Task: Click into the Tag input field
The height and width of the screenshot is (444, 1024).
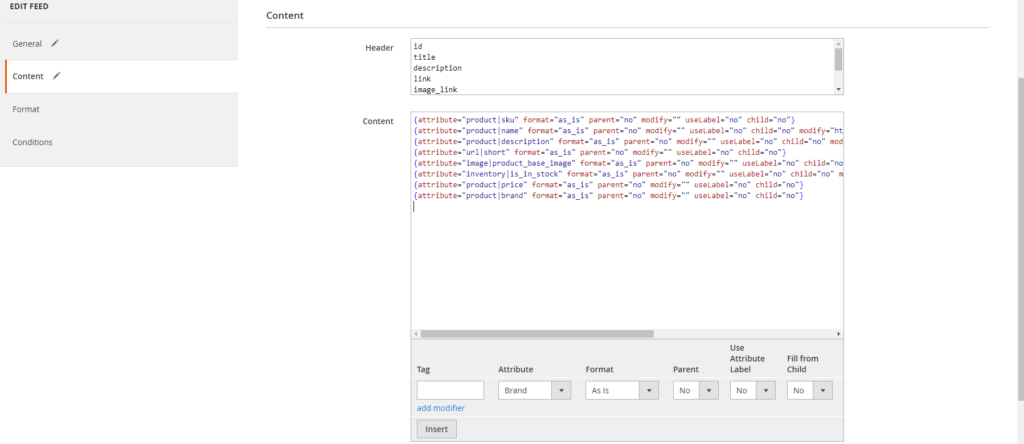Action: click(x=450, y=391)
